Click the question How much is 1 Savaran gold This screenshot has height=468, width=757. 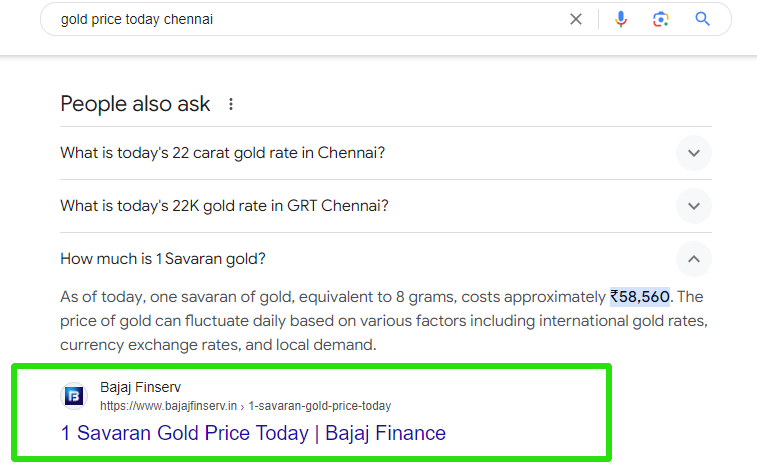point(163,259)
